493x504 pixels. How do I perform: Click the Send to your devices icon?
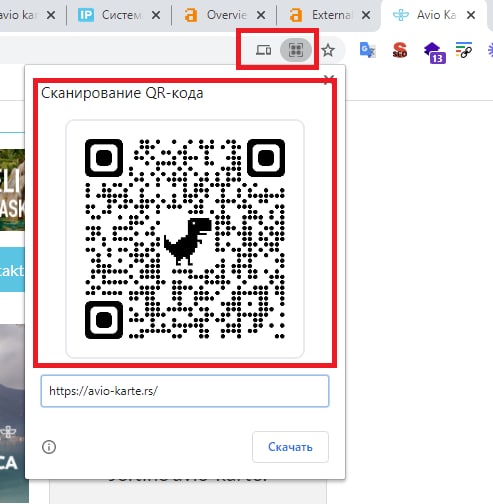[x=263, y=50]
